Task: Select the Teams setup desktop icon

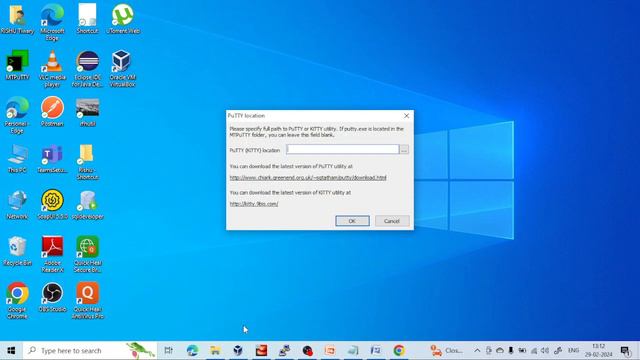Action: point(52,158)
